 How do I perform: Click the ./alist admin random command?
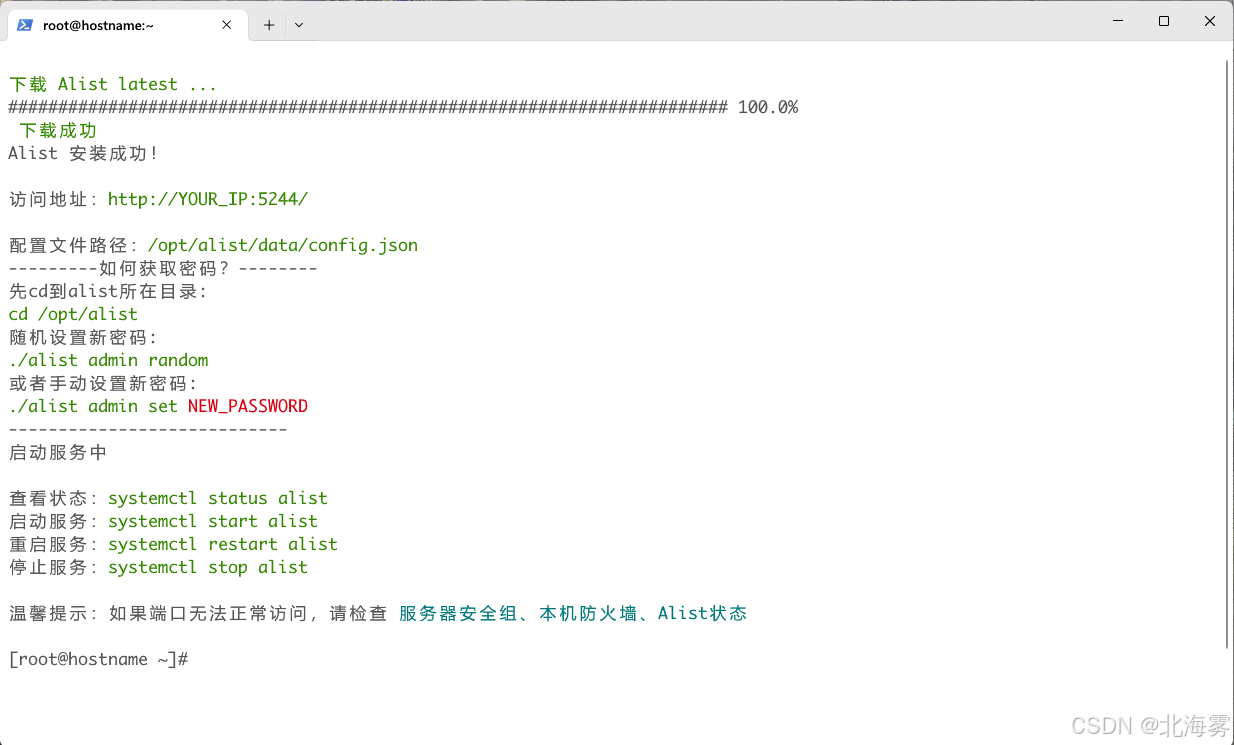(x=108, y=360)
